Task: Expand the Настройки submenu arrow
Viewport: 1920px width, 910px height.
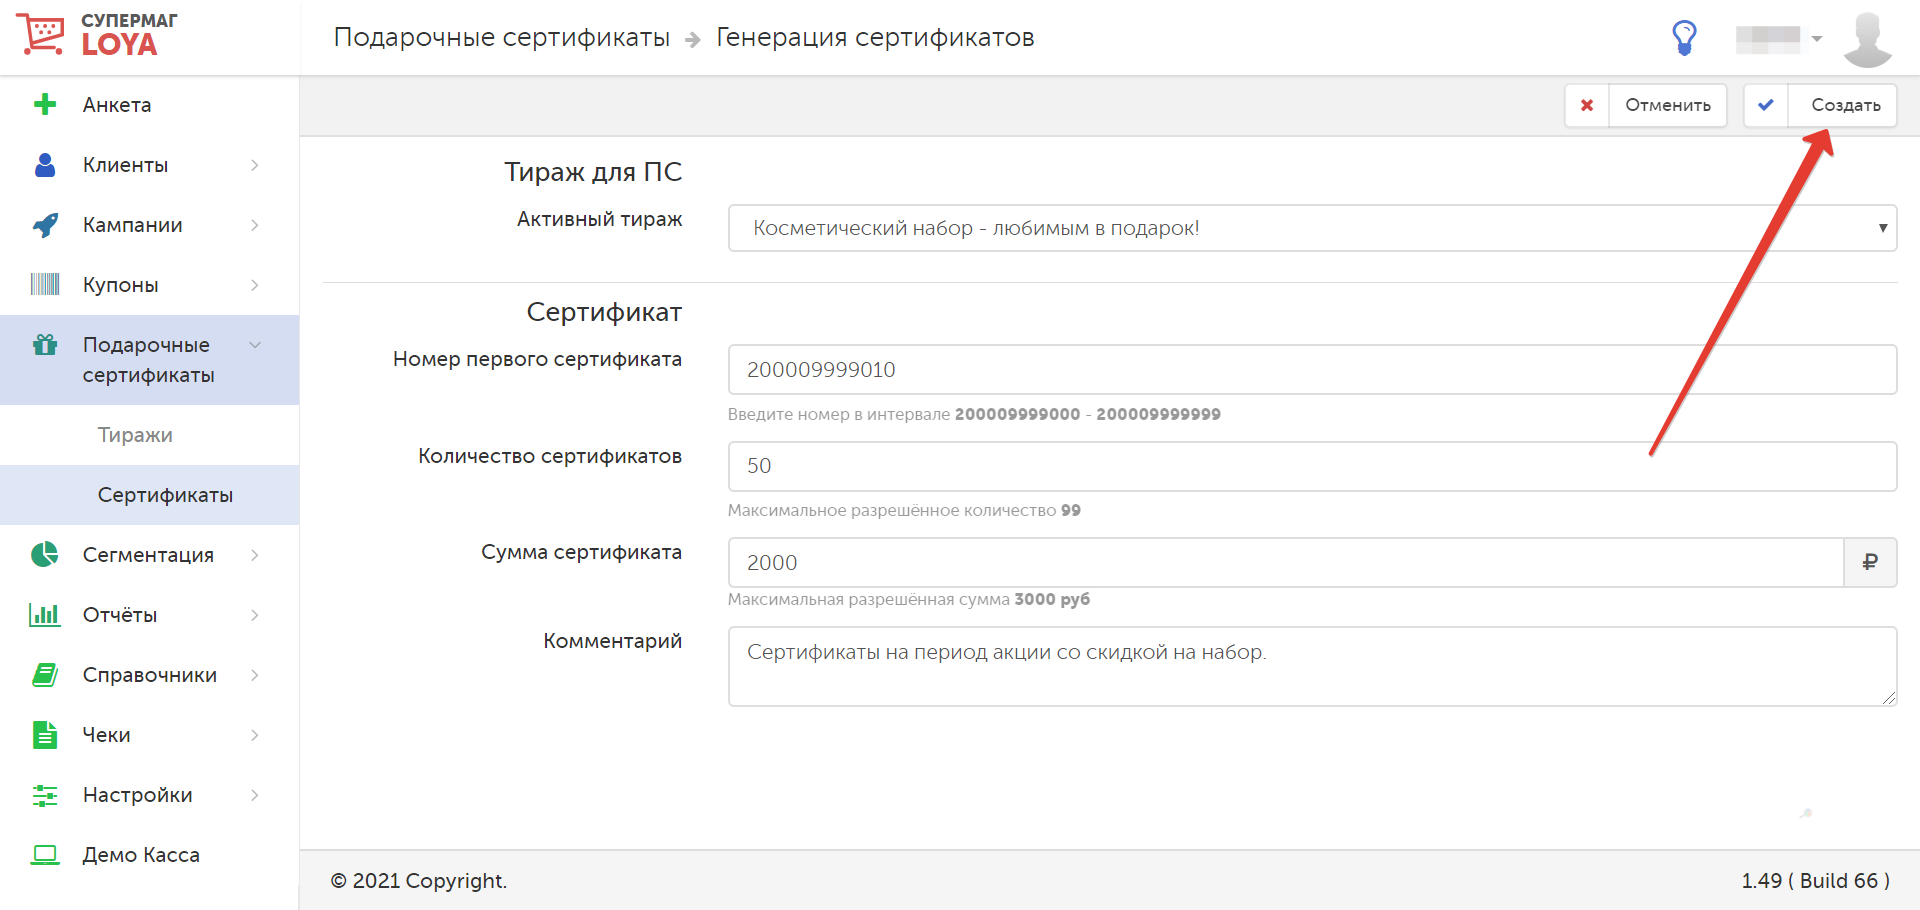Action: 255,795
